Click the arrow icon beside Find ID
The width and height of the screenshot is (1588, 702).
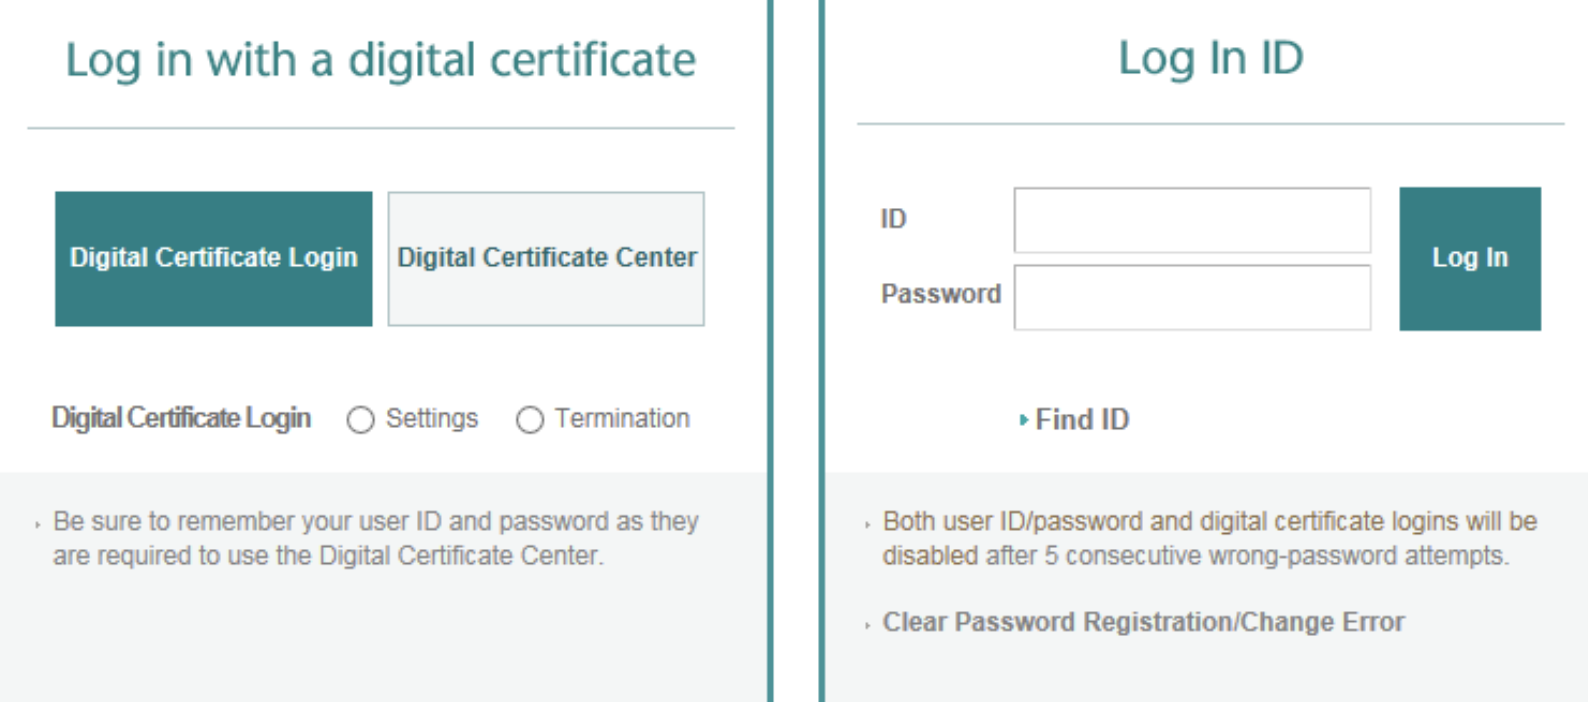pyautogui.click(x=1023, y=420)
